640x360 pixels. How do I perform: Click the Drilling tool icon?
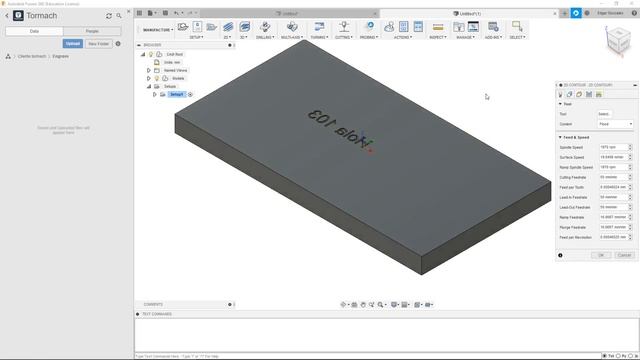[x=265, y=27]
